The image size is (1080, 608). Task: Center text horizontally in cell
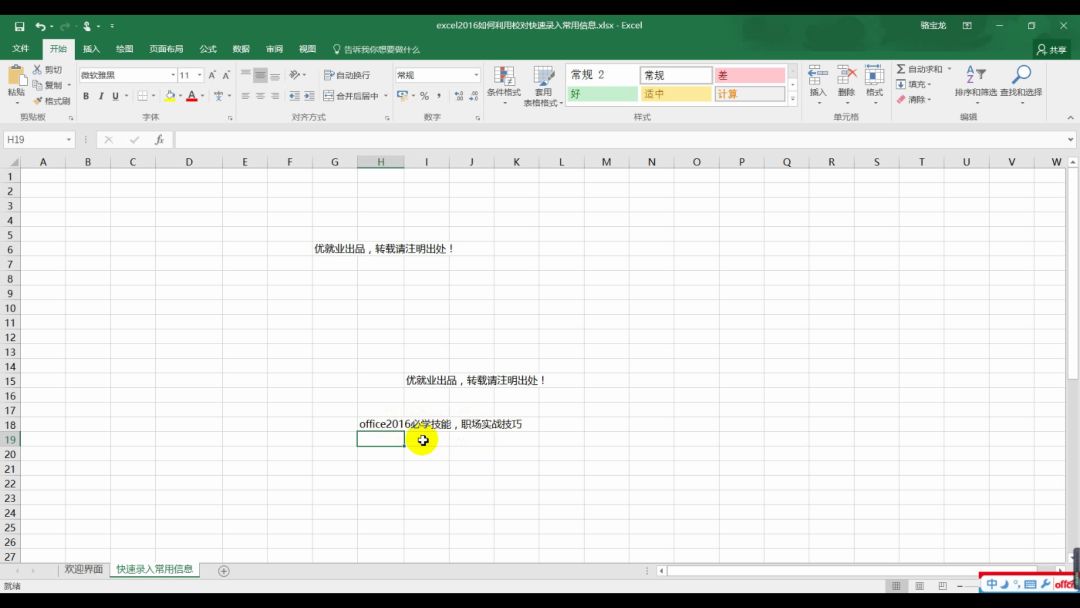pos(260,96)
